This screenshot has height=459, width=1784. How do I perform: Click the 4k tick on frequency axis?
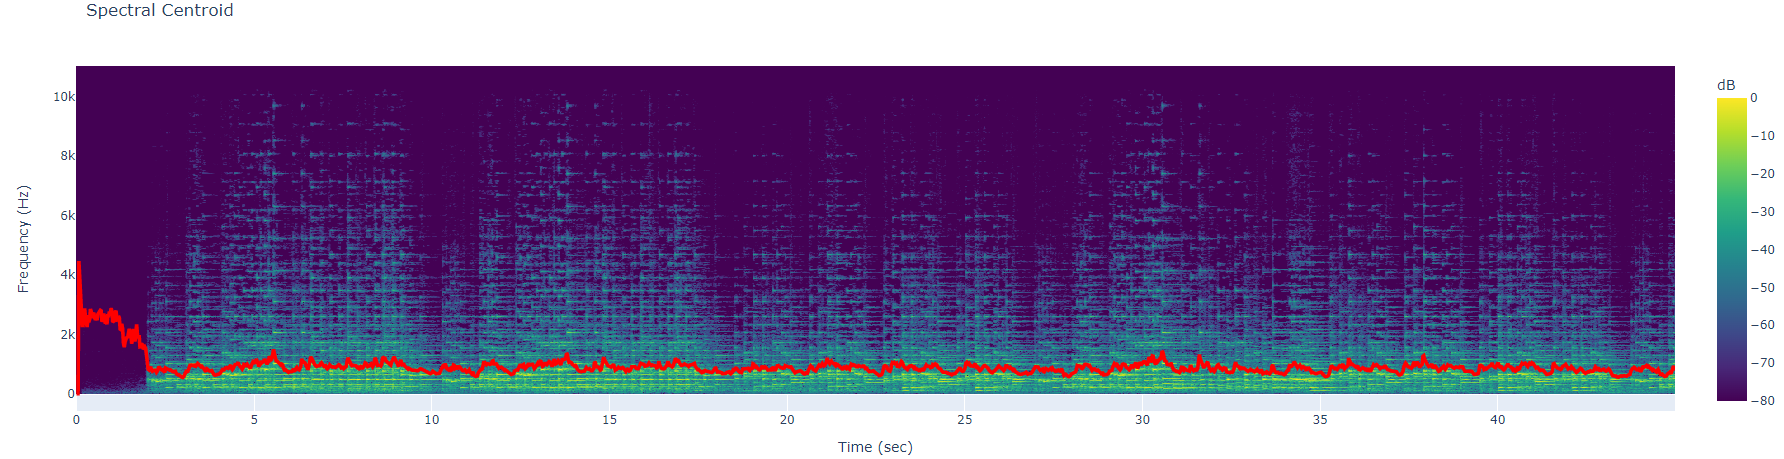tap(67, 274)
